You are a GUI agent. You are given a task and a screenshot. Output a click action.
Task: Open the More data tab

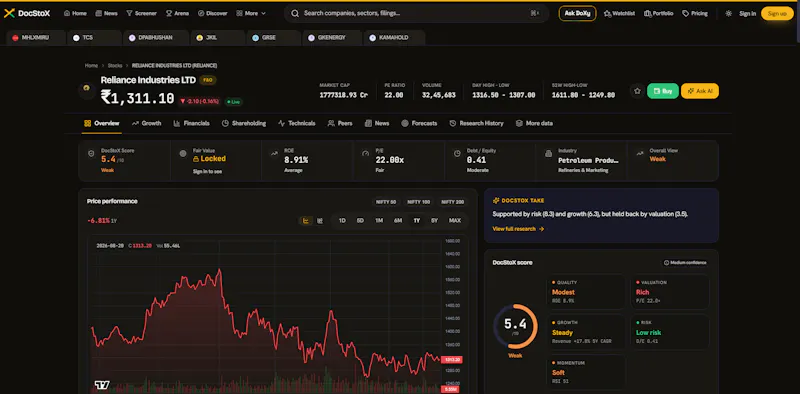(x=534, y=124)
